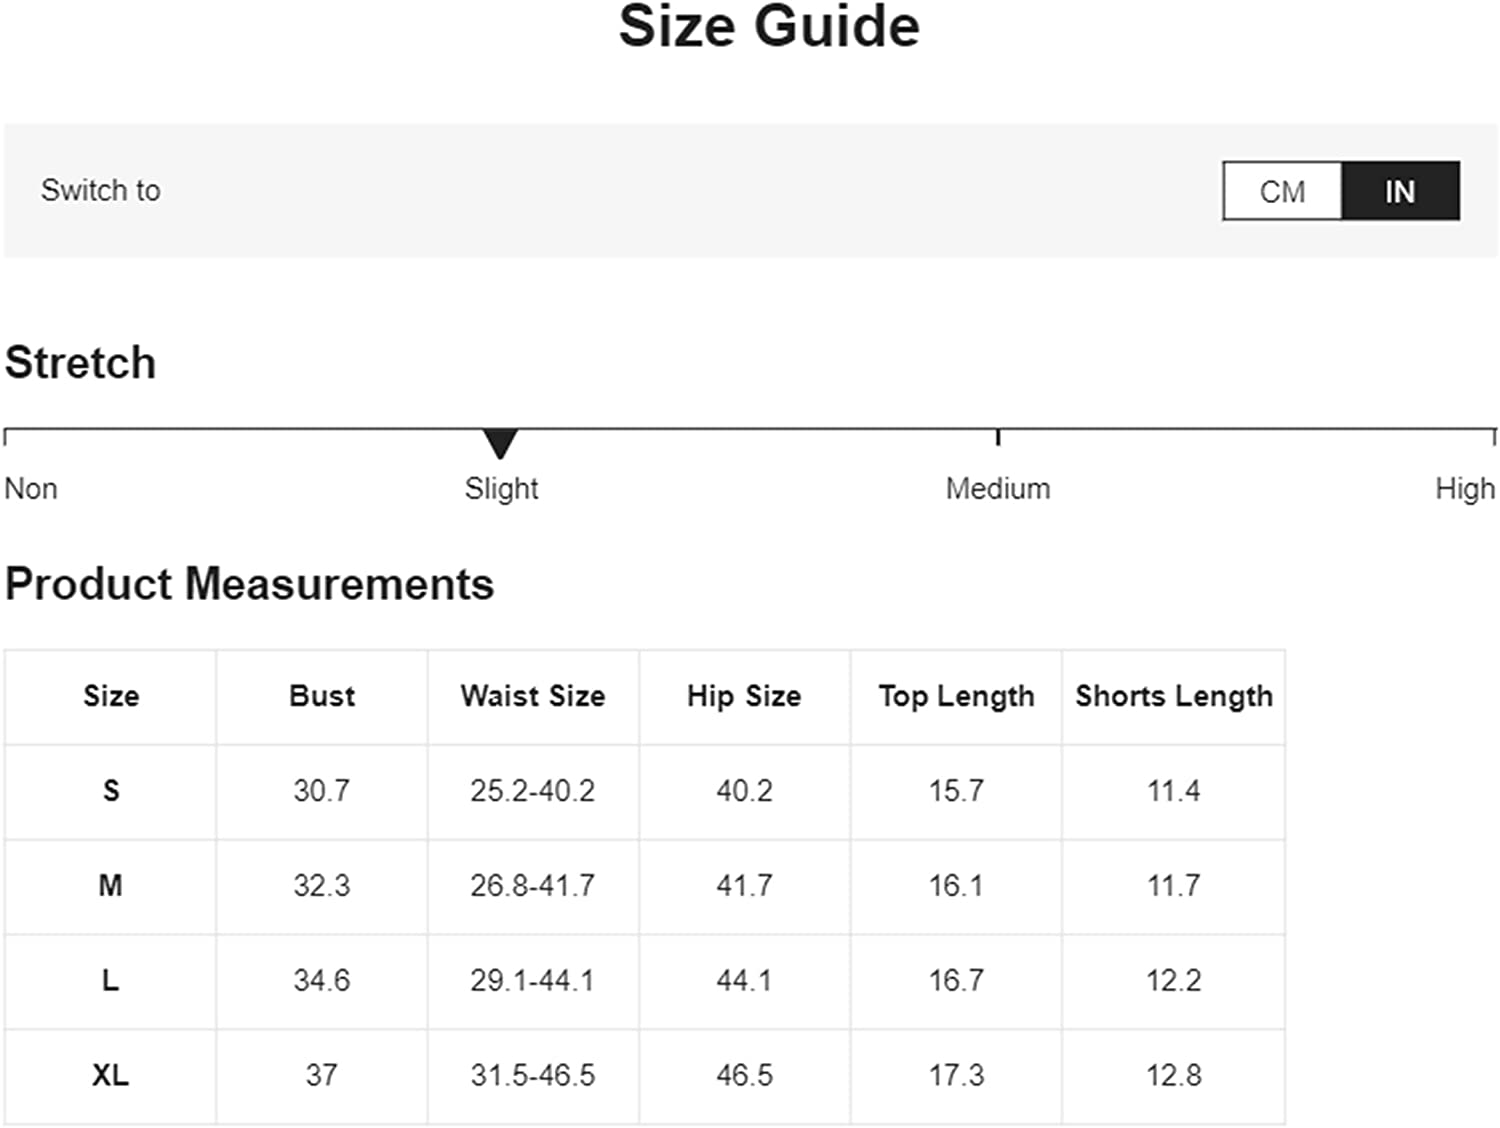Click the Top Length column header
The width and height of the screenshot is (1500, 1128).
click(956, 696)
